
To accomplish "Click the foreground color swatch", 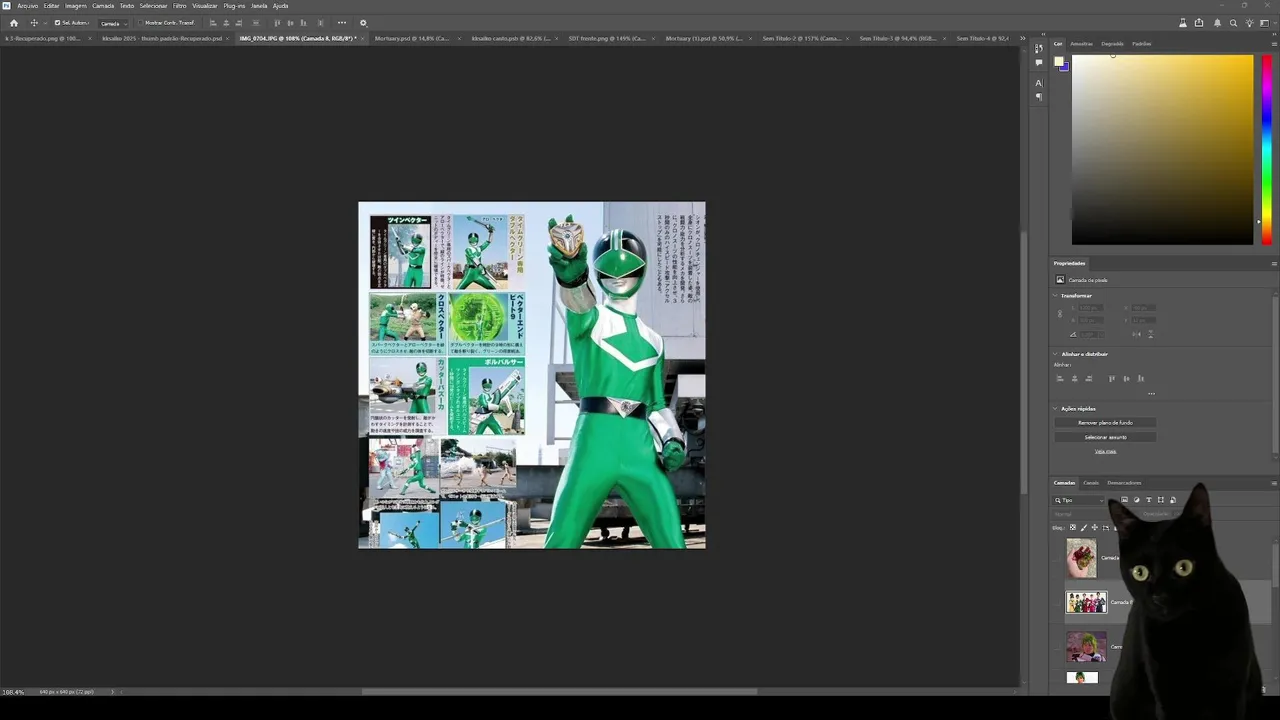I will 1059,62.
